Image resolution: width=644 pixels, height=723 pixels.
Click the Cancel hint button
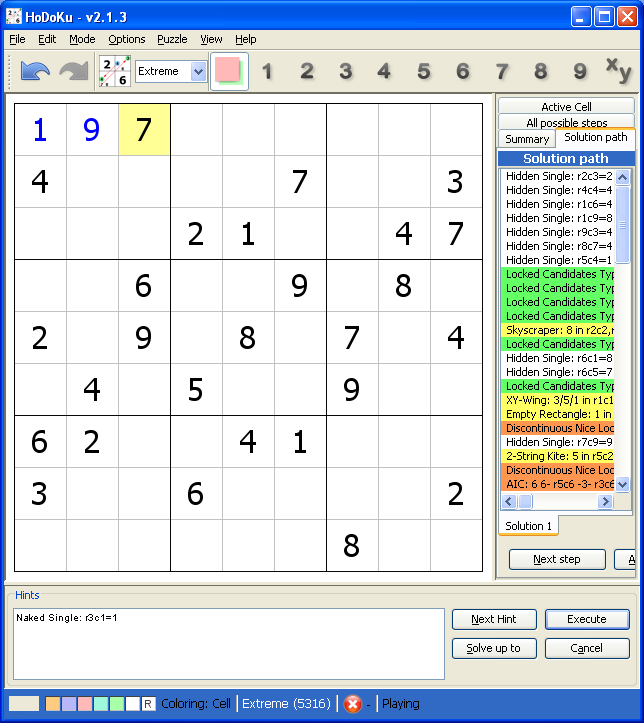[587, 648]
